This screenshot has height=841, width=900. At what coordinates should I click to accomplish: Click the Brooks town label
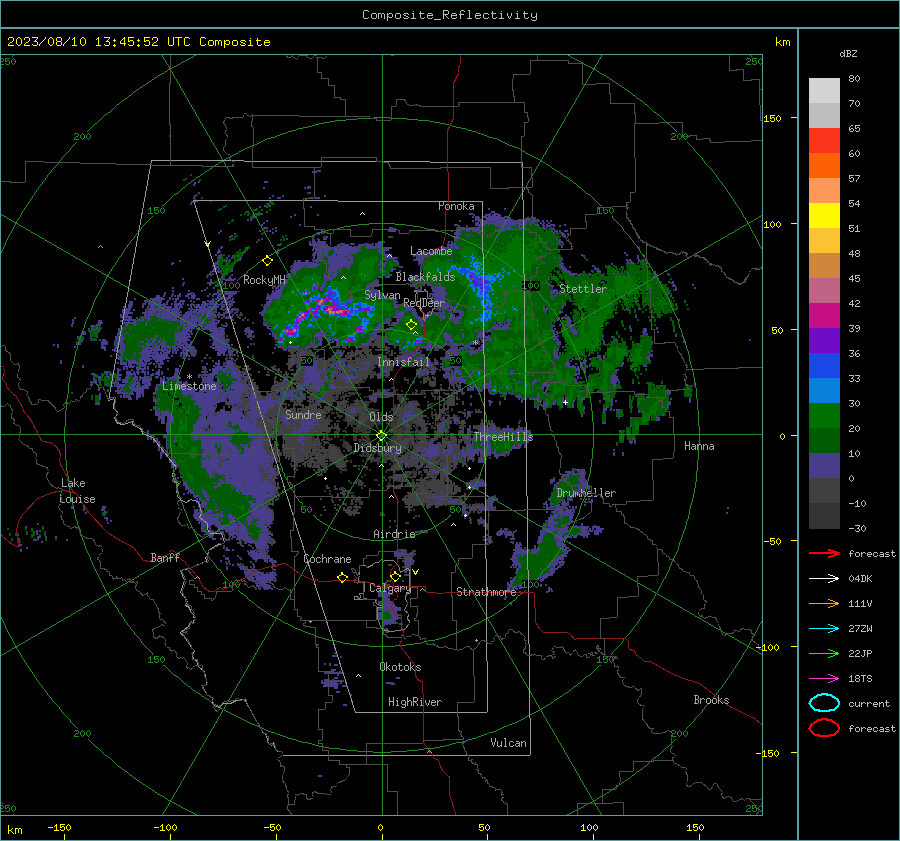[x=711, y=700]
